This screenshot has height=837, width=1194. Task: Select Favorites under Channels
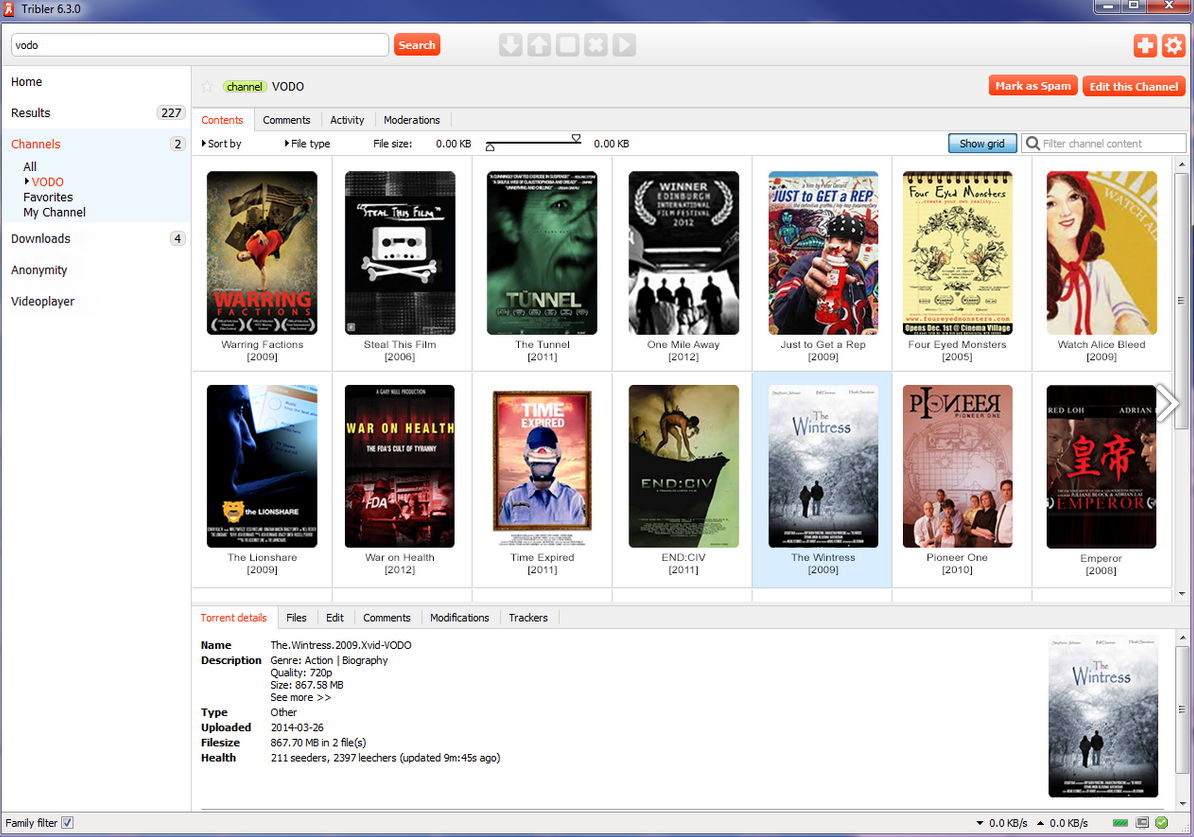point(48,196)
